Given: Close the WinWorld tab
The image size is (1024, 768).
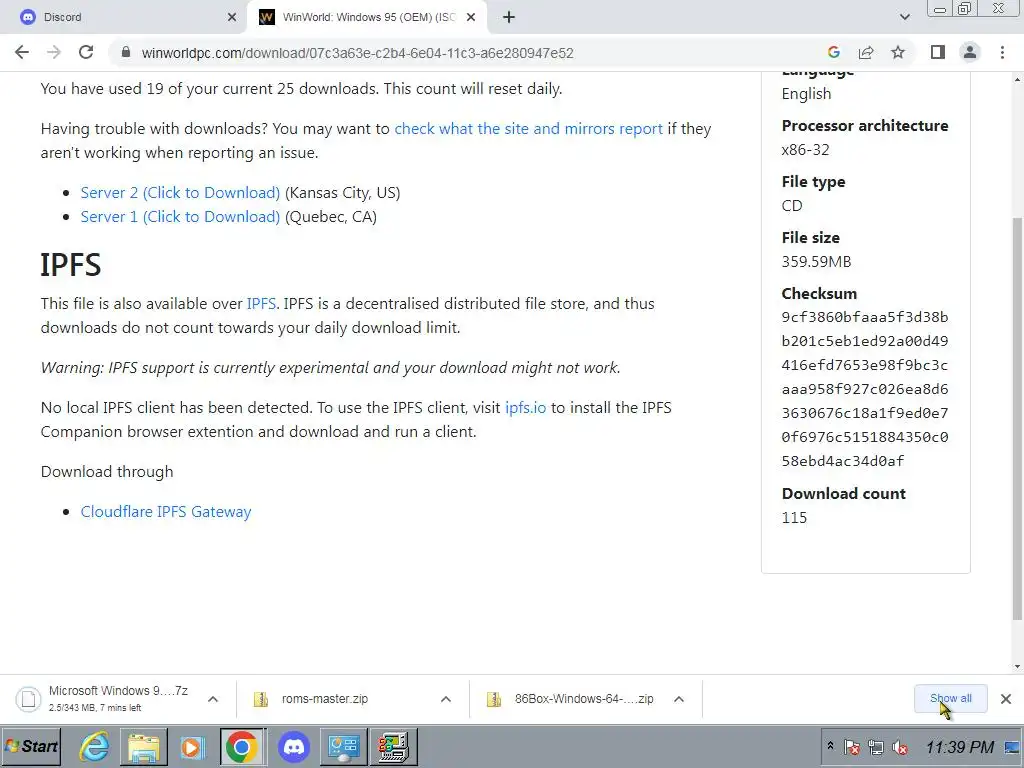Looking at the screenshot, I should pyautogui.click(x=471, y=17).
